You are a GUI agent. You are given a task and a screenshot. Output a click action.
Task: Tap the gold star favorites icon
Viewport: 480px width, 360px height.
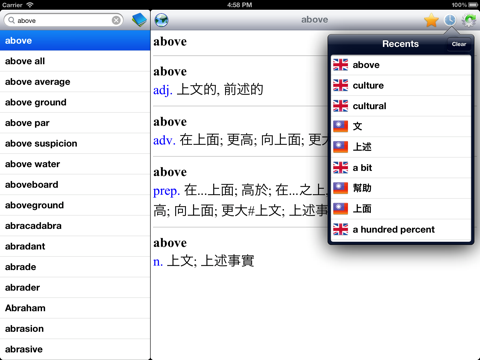tap(431, 20)
